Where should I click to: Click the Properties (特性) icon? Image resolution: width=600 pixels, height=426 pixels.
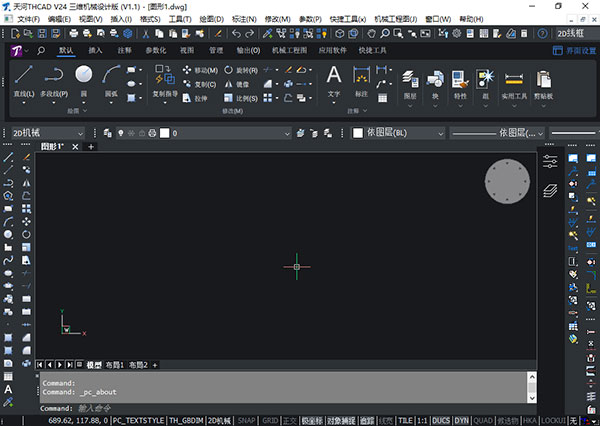(x=461, y=79)
